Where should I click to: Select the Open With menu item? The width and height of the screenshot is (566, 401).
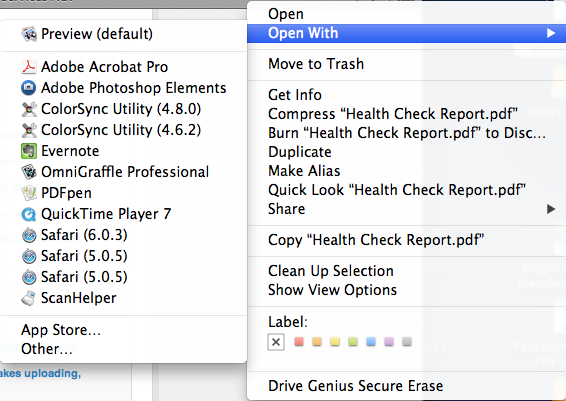point(406,33)
